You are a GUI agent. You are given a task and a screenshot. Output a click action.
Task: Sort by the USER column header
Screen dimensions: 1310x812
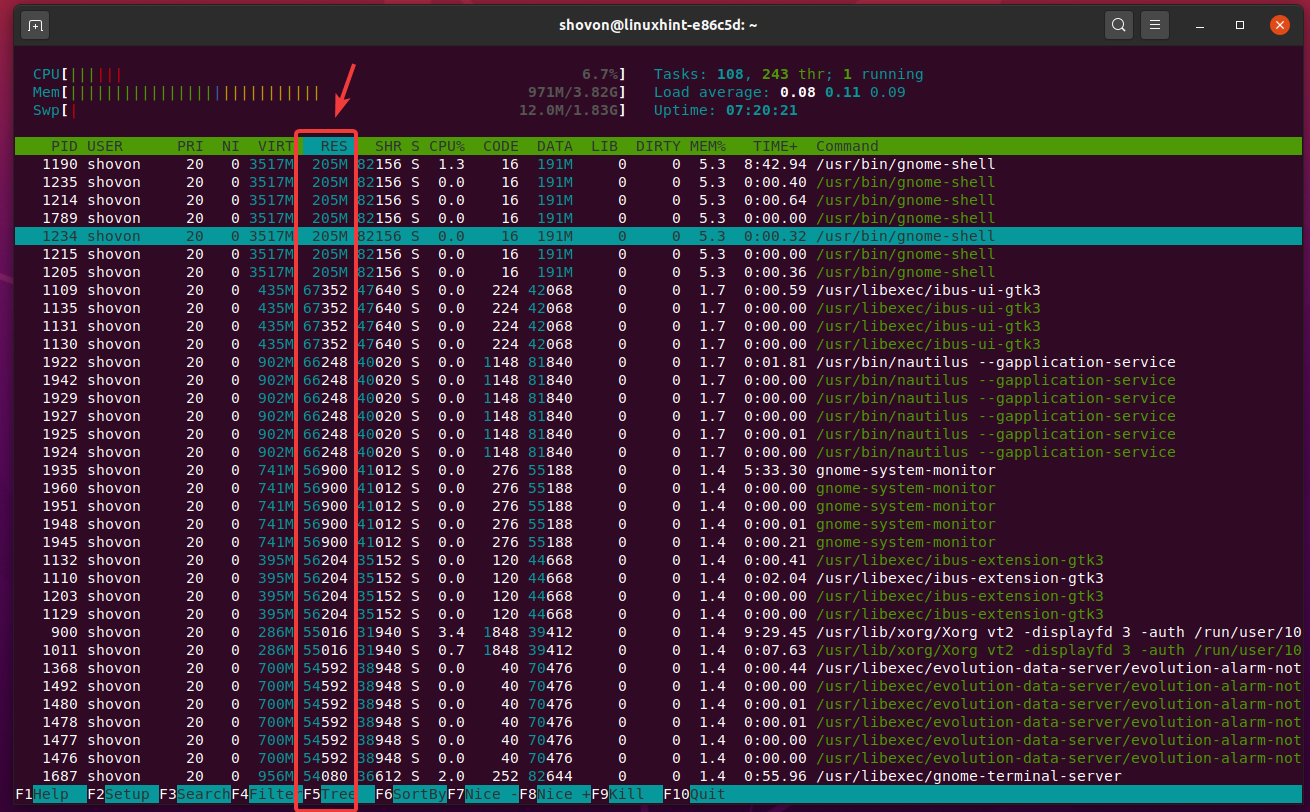click(x=105, y=146)
